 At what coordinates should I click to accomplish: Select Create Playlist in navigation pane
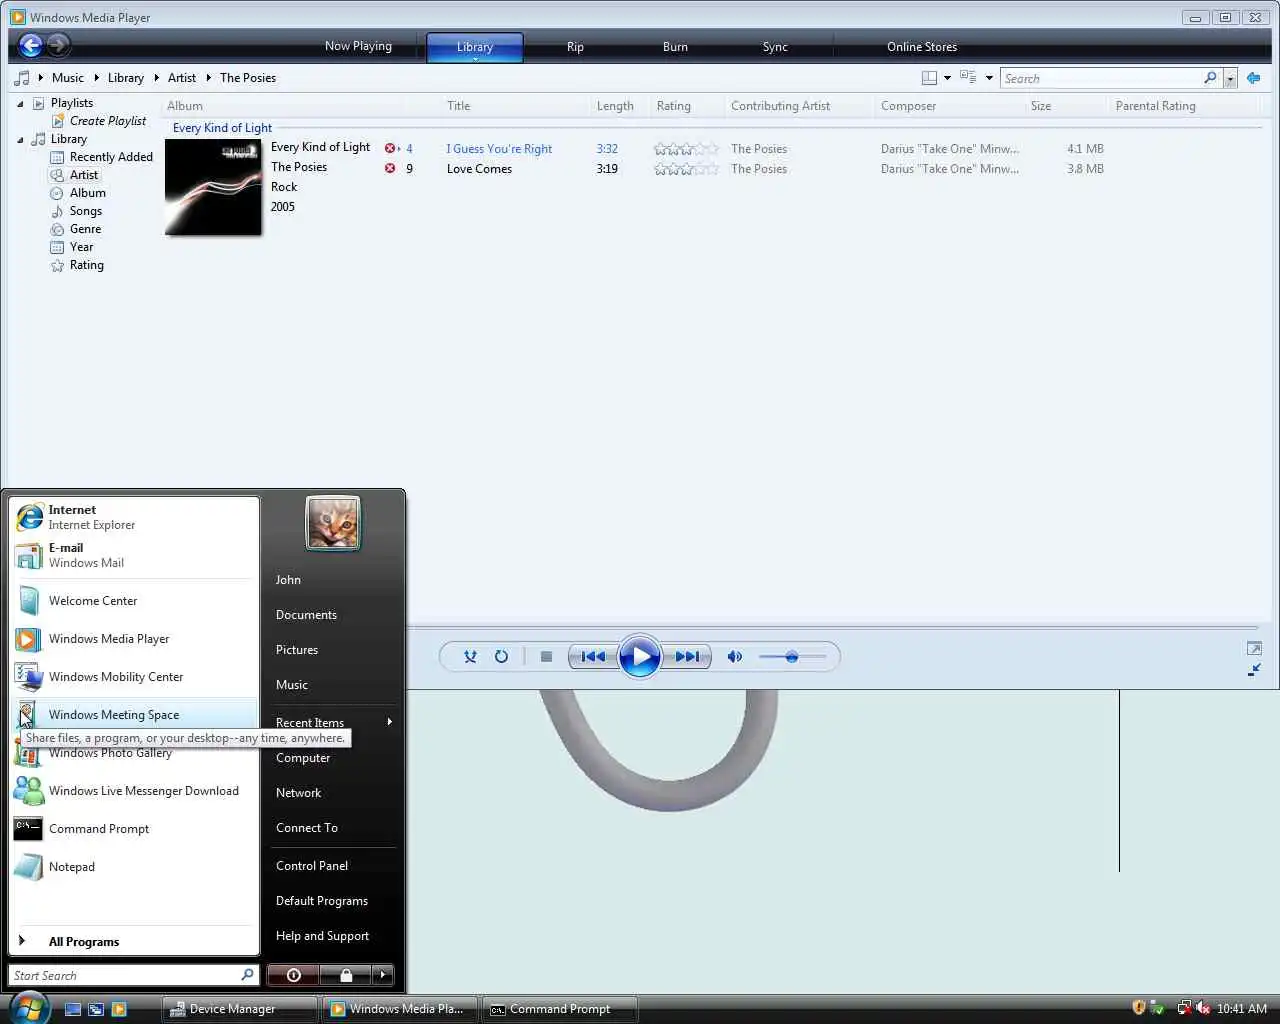point(98,121)
